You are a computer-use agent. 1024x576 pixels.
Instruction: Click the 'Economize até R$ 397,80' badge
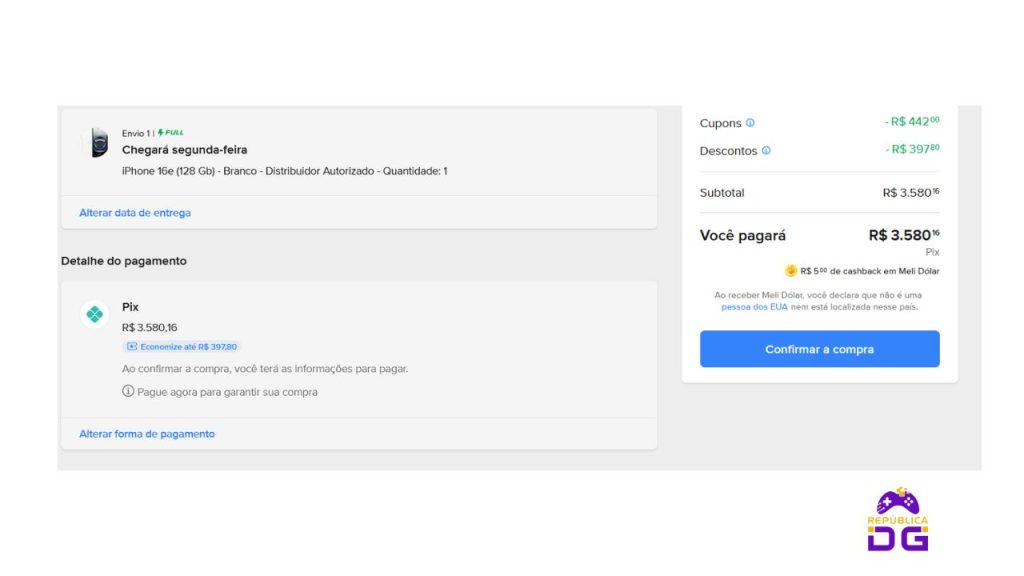(x=181, y=347)
